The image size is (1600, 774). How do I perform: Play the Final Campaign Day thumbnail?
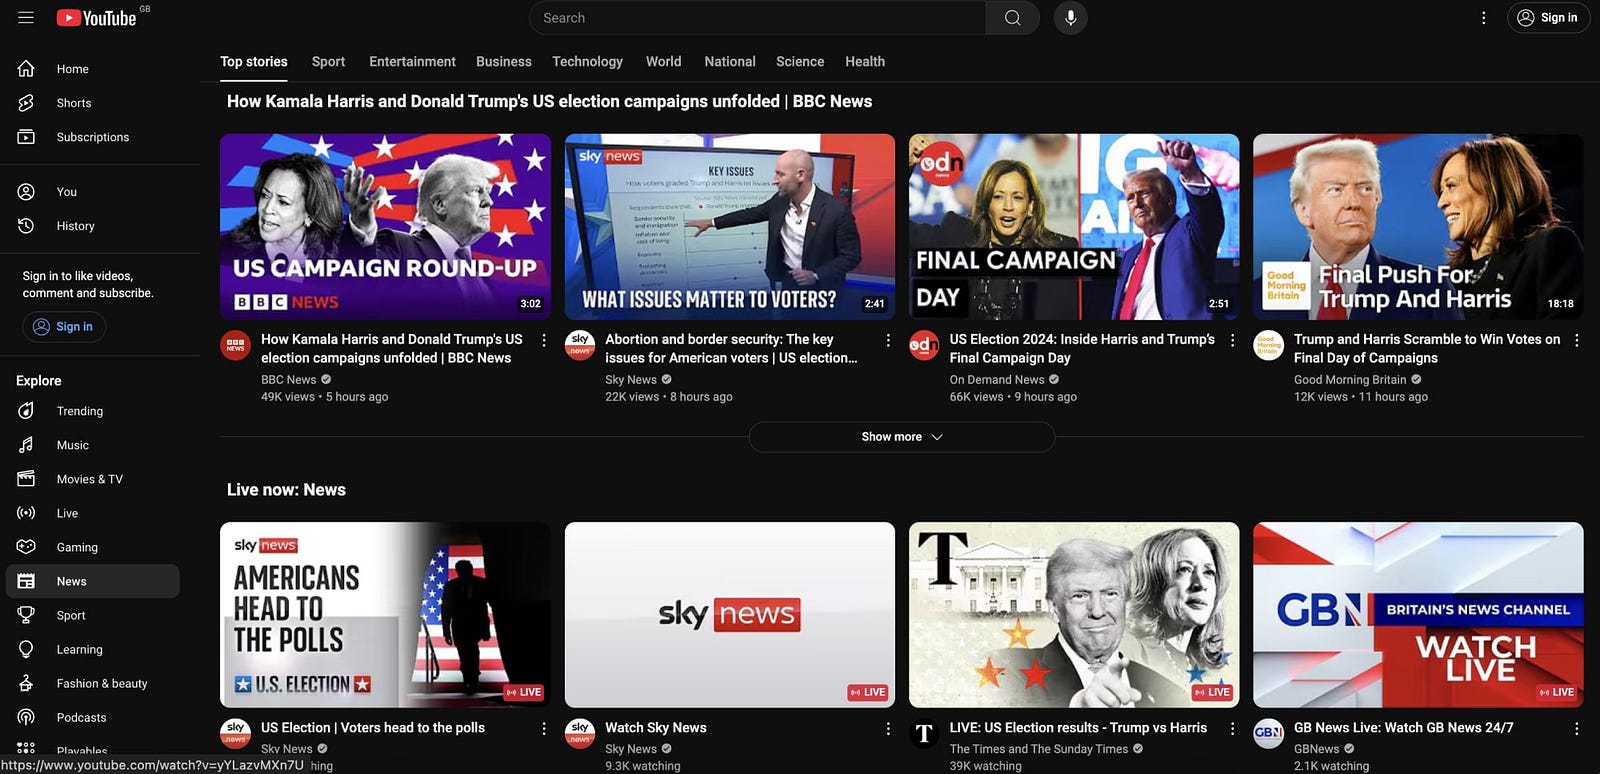[x=1074, y=227]
